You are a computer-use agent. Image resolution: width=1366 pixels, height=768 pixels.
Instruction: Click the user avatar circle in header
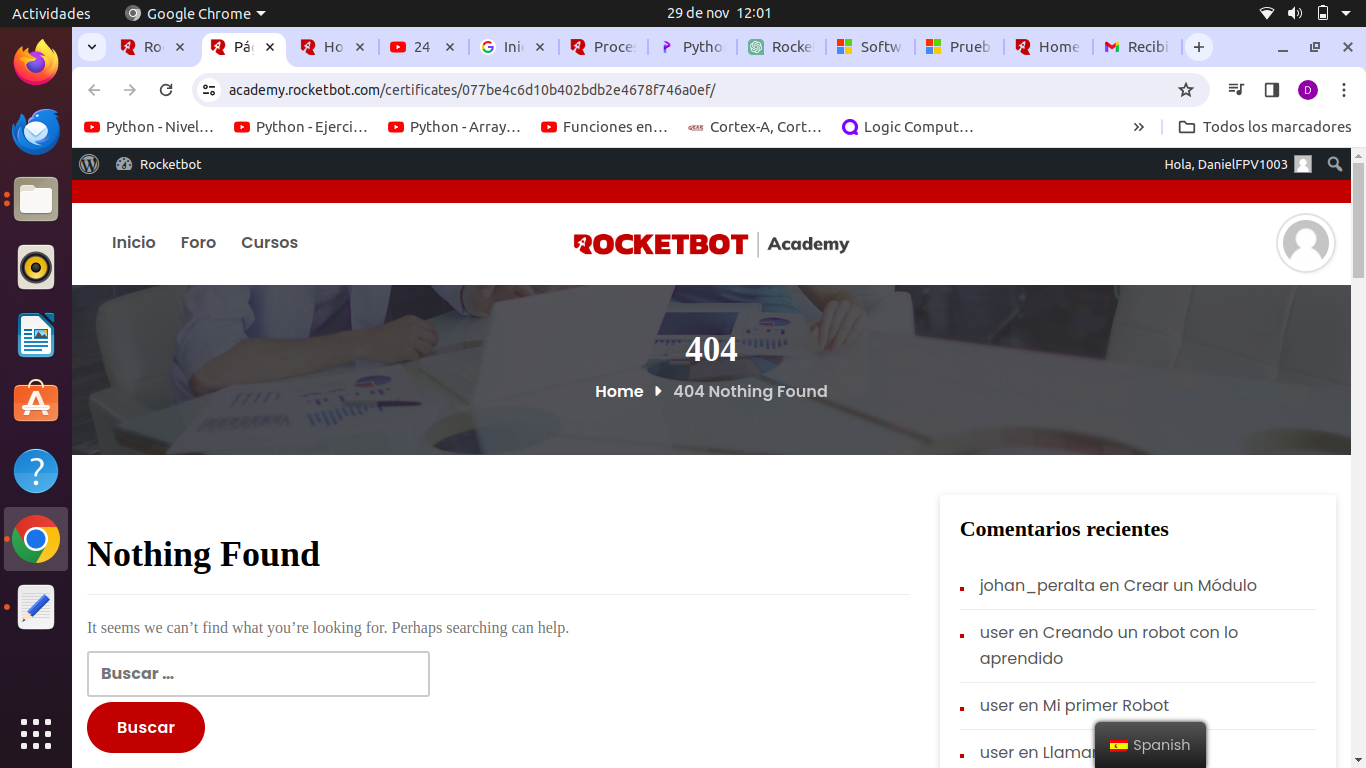pos(1305,243)
